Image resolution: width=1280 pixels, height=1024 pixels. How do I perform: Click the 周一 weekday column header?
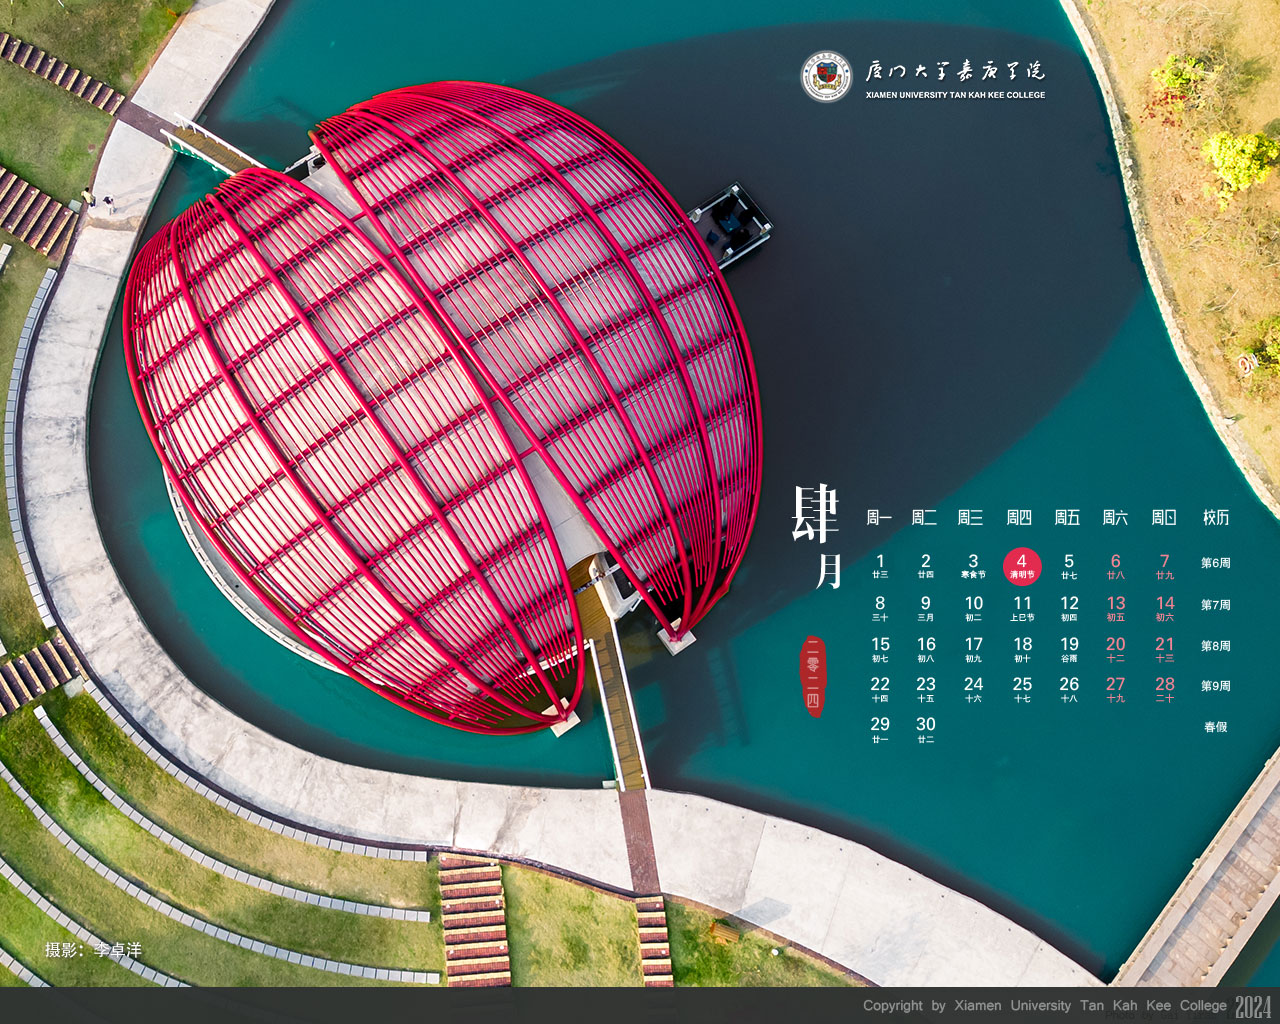879,517
